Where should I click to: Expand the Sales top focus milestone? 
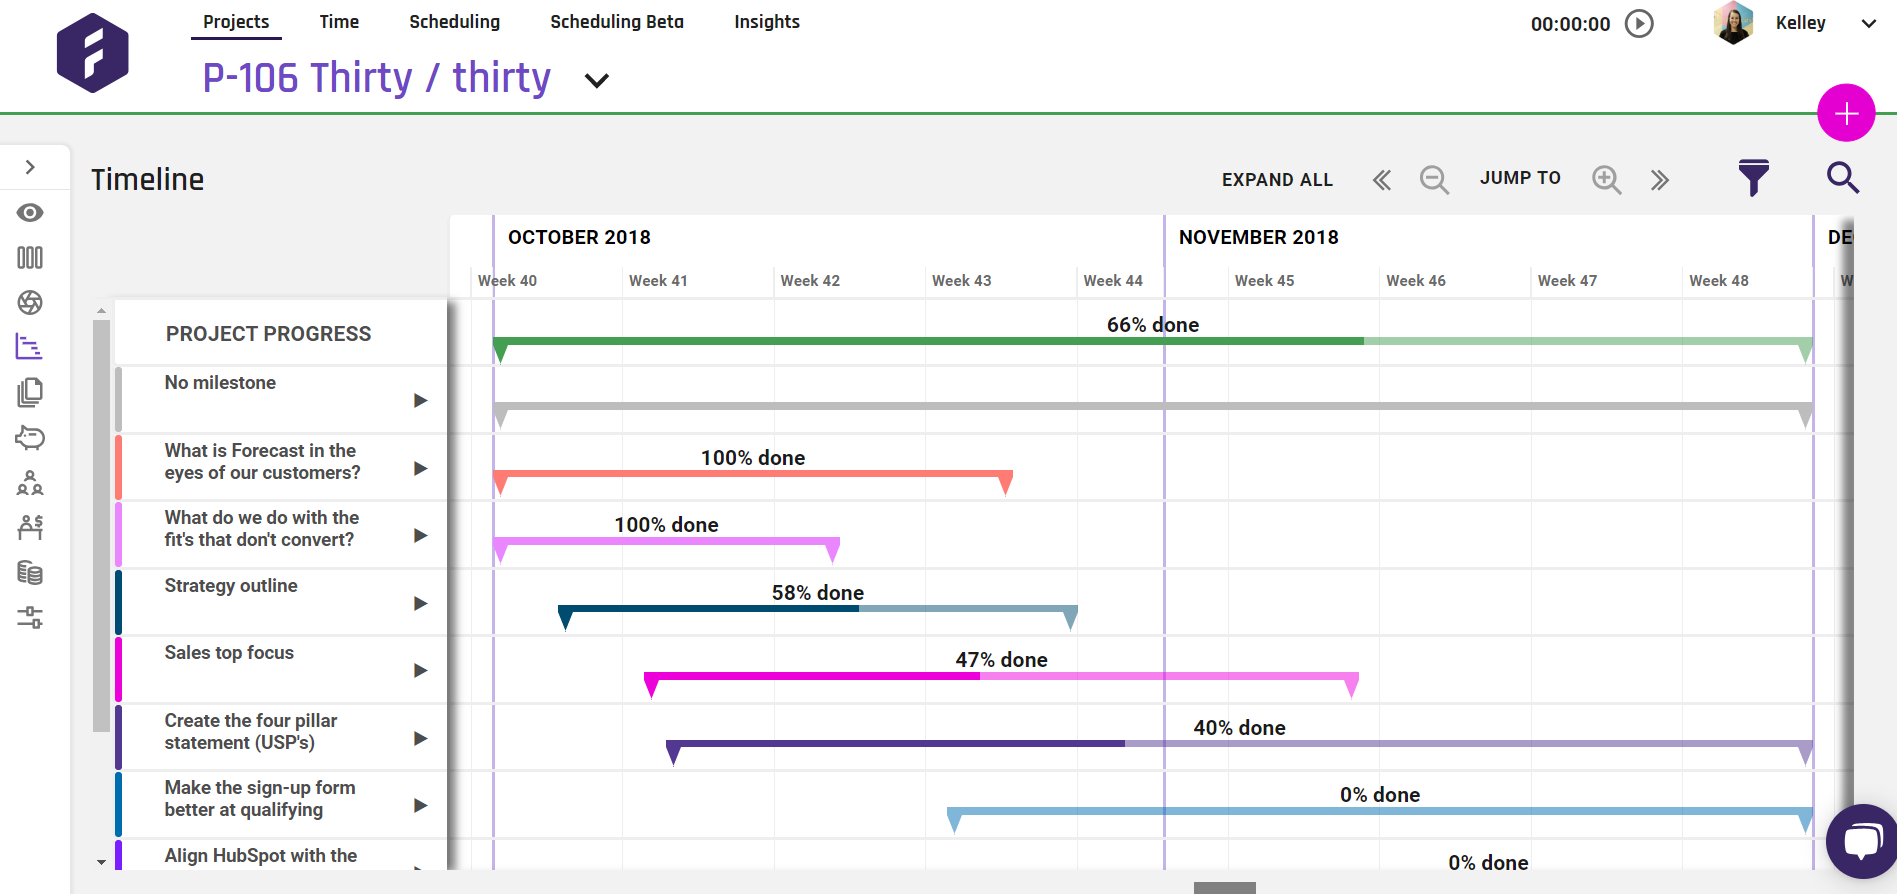pyautogui.click(x=421, y=670)
